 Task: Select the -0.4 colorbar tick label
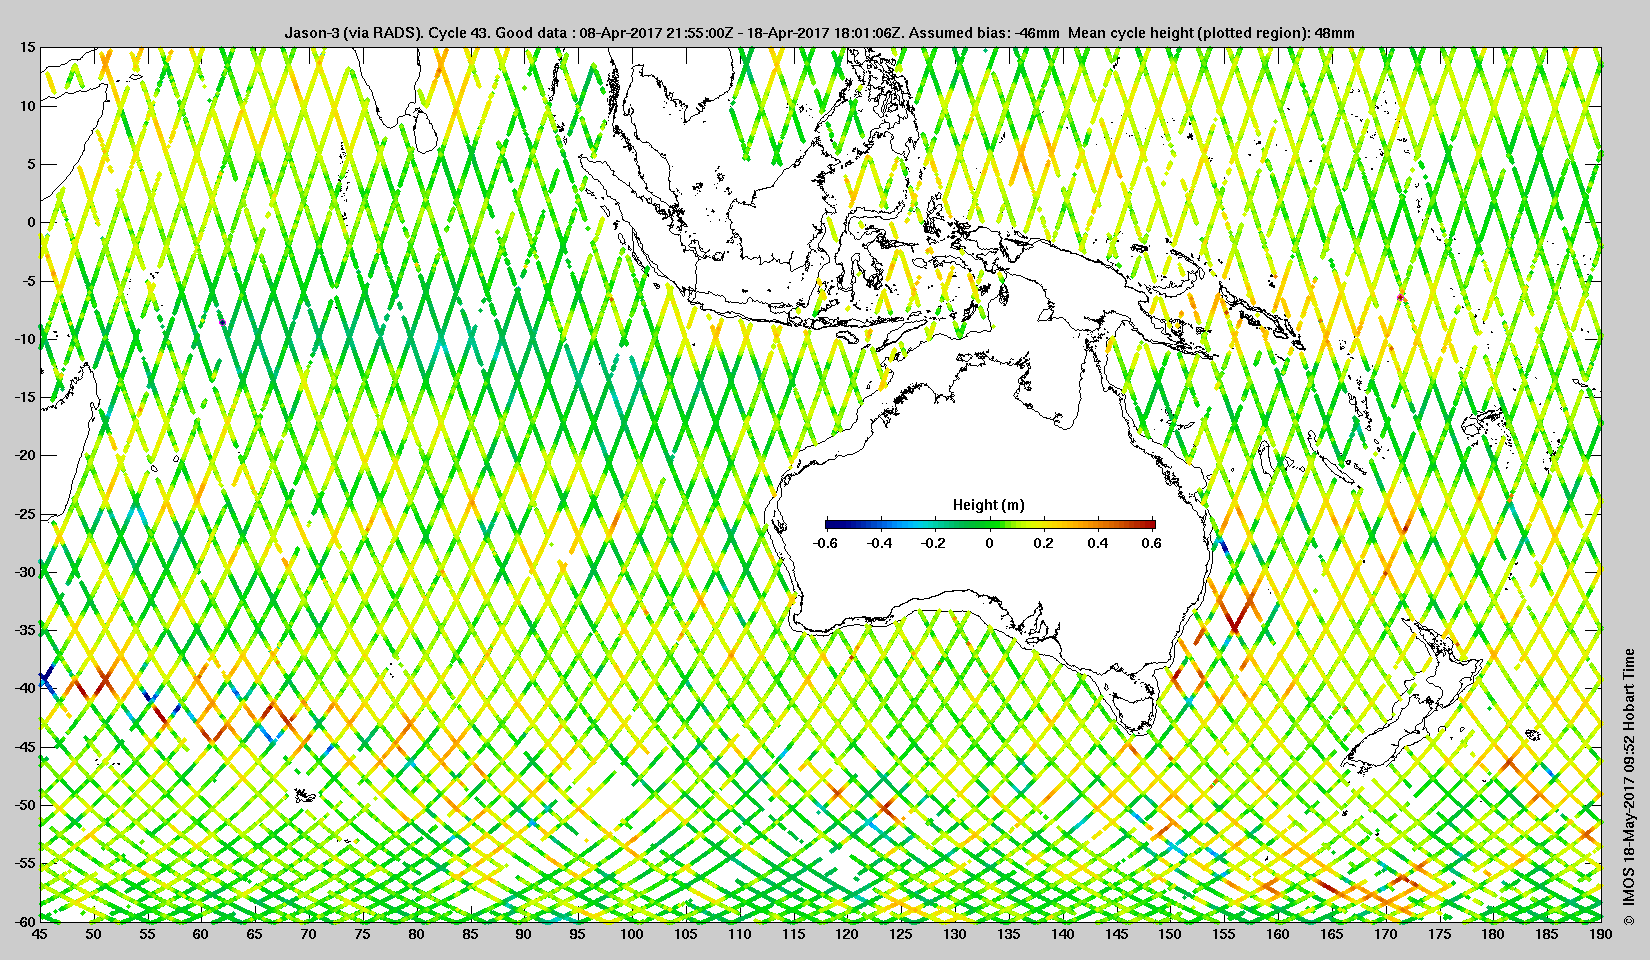(880, 544)
